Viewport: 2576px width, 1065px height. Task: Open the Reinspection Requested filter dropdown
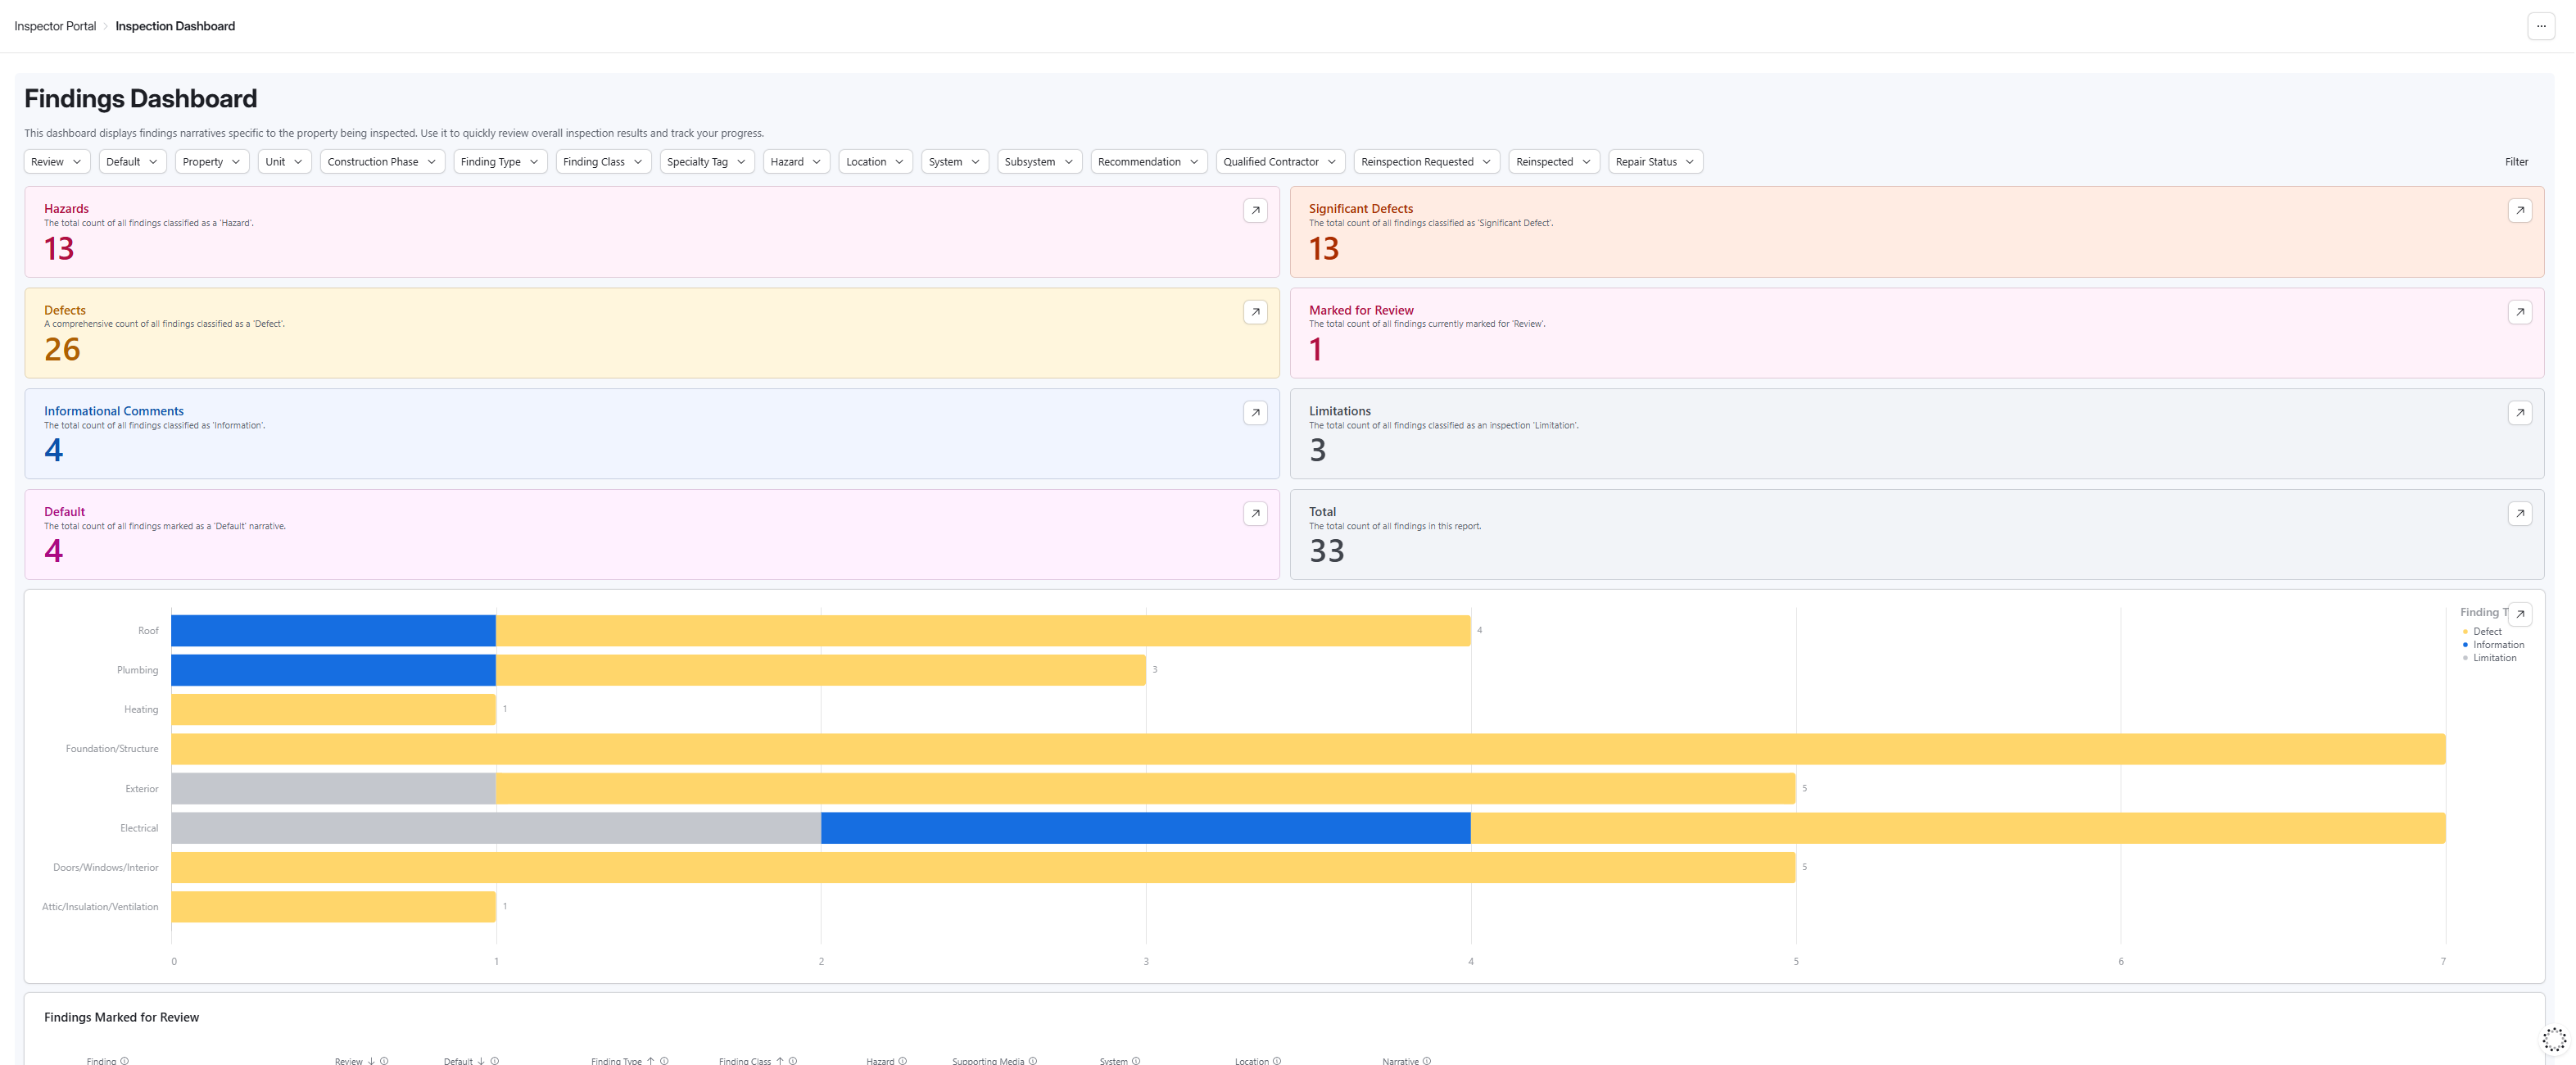pyautogui.click(x=1425, y=162)
